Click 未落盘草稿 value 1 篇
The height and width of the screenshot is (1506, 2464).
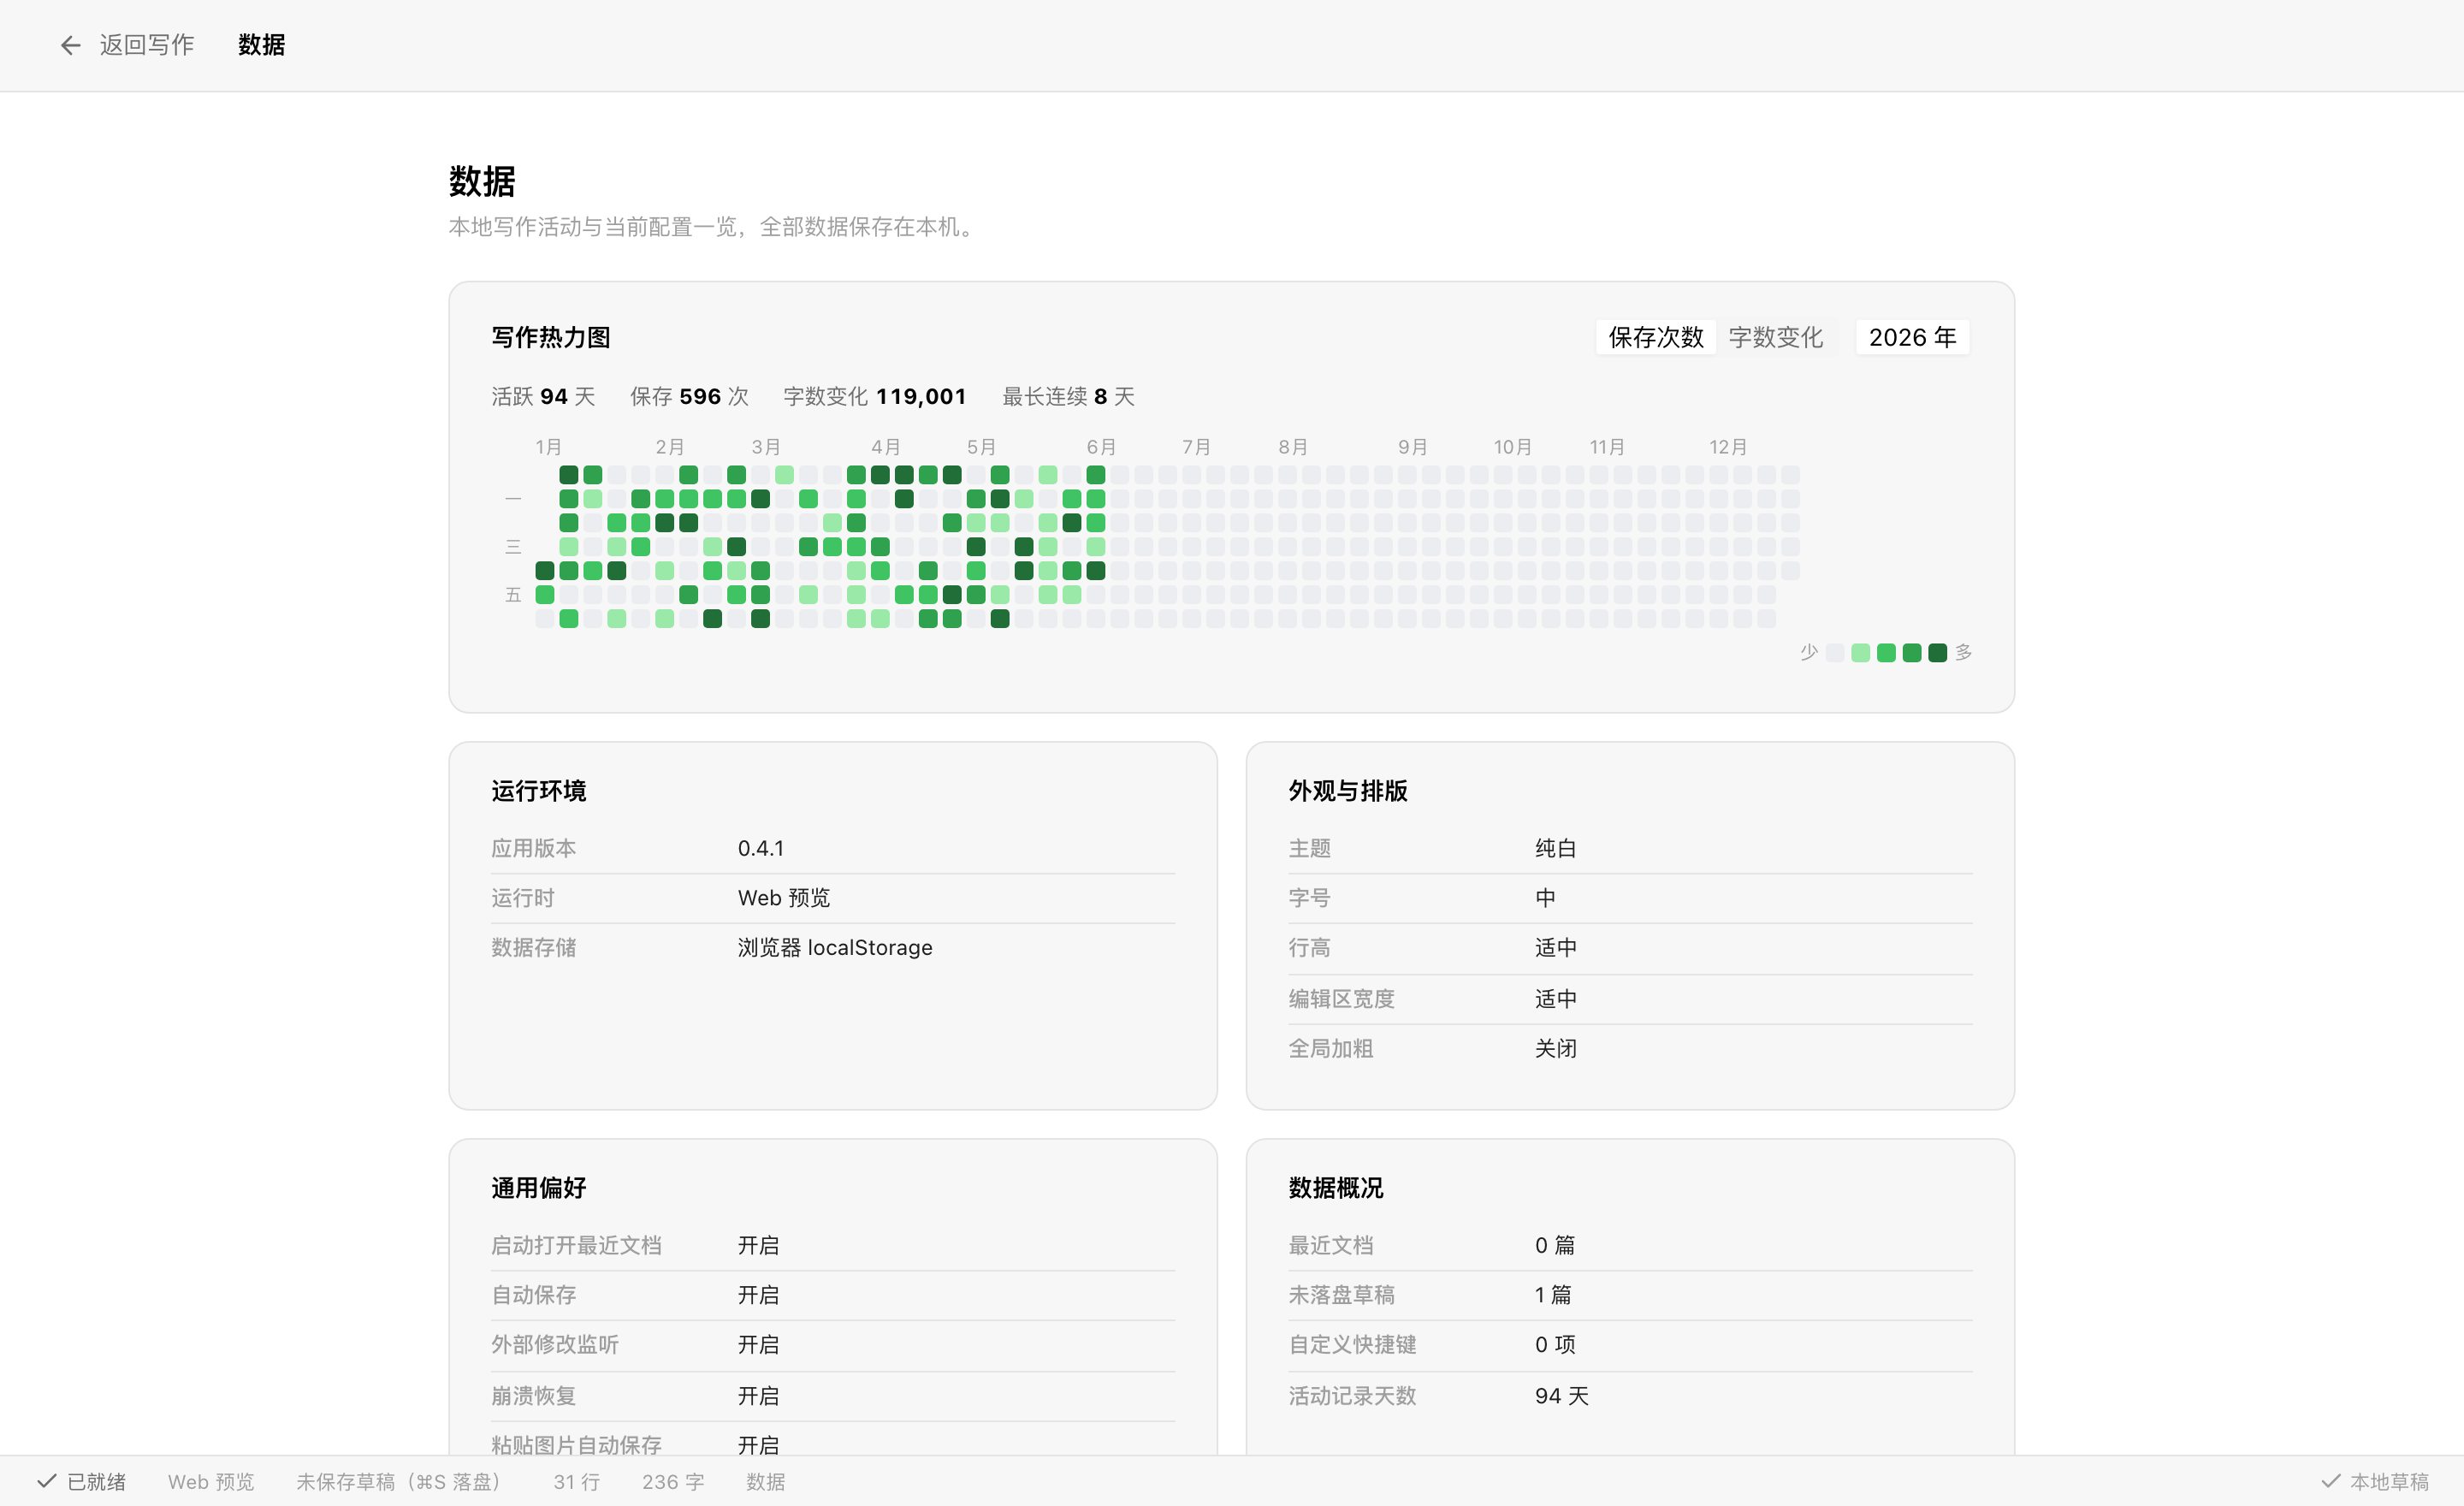1553,1295
